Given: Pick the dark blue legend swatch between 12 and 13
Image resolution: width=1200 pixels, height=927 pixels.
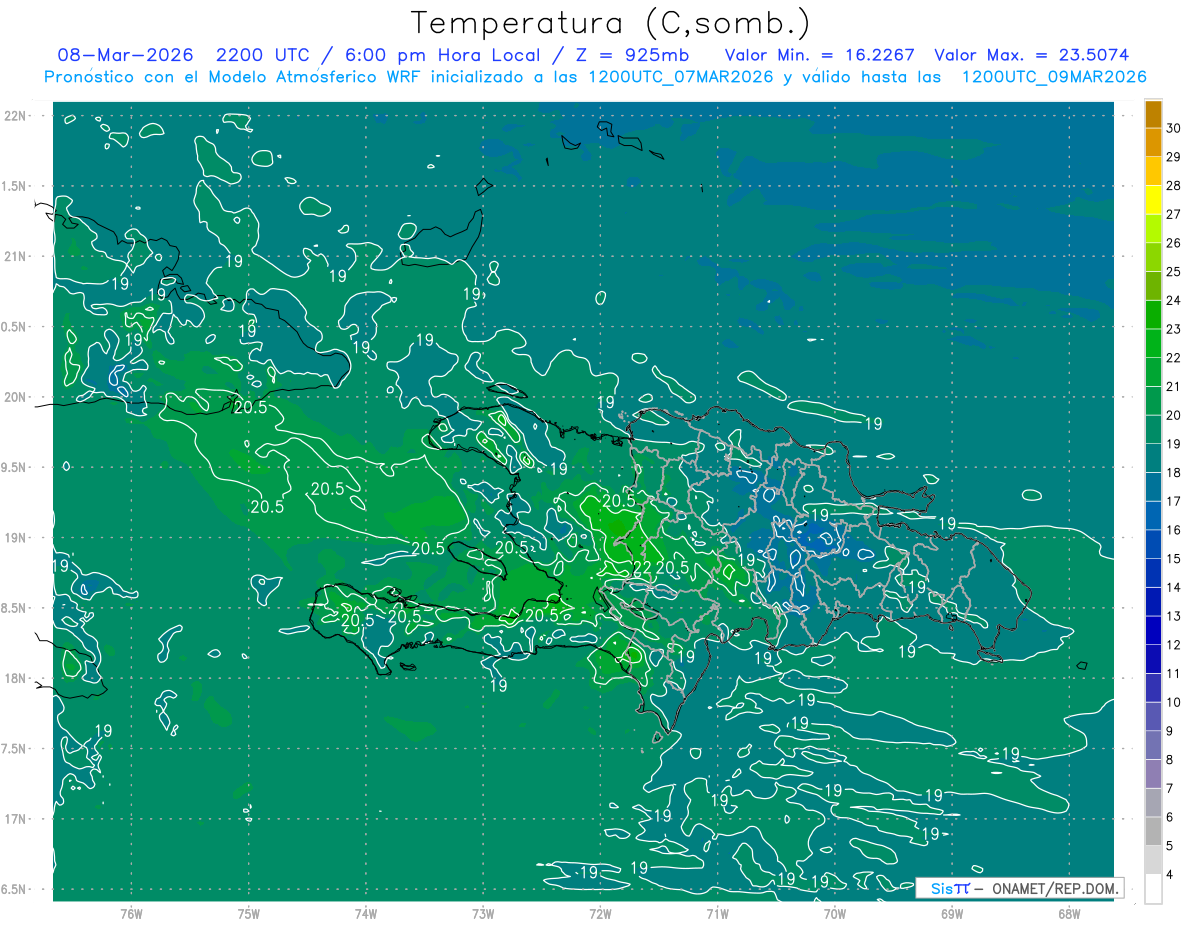Looking at the screenshot, I should click(x=1153, y=630).
